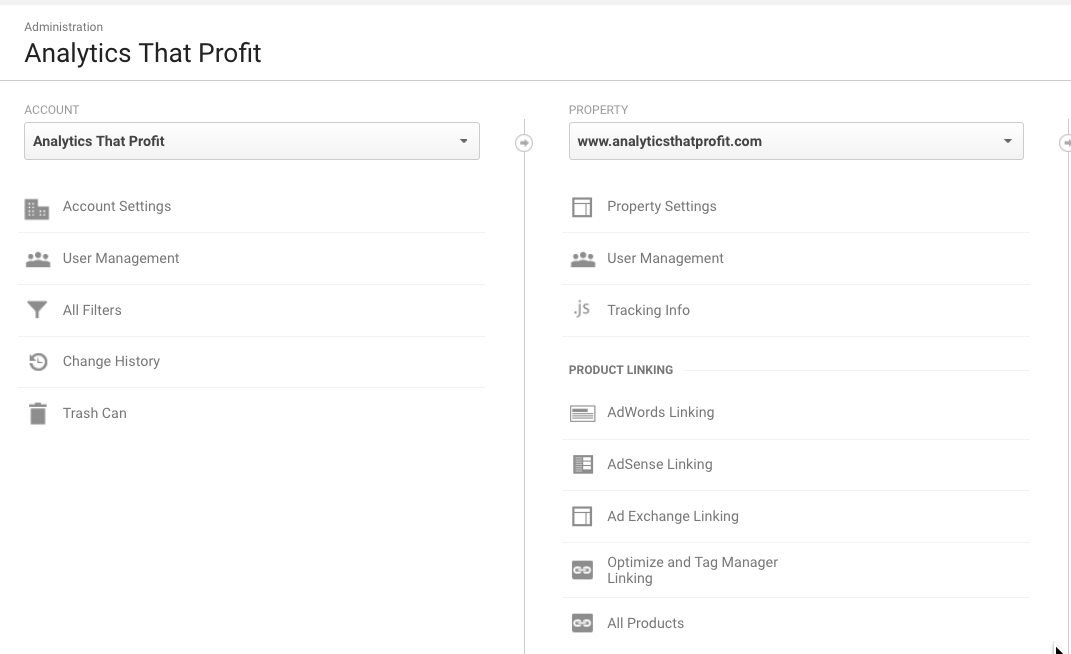The height and width of the screenshot is (654, 1071).
Task: Open Account Settings
Action: (117, 206)
